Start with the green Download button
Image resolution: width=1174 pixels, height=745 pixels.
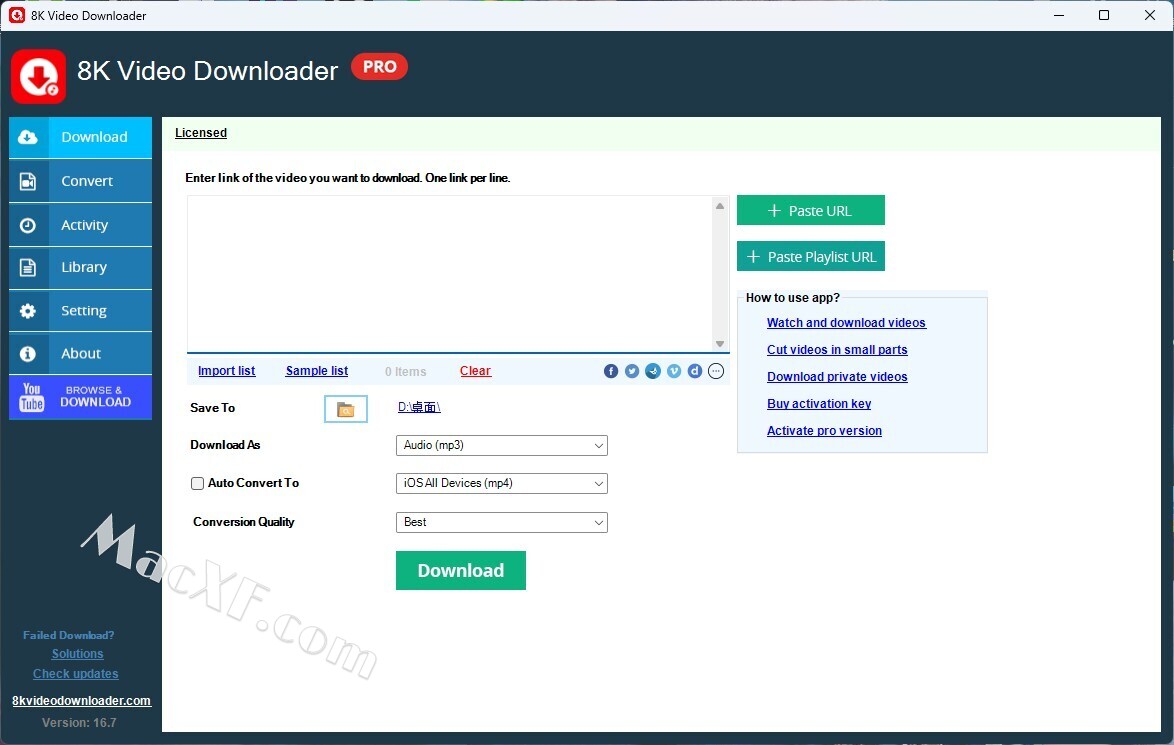(x=460, y=571)
